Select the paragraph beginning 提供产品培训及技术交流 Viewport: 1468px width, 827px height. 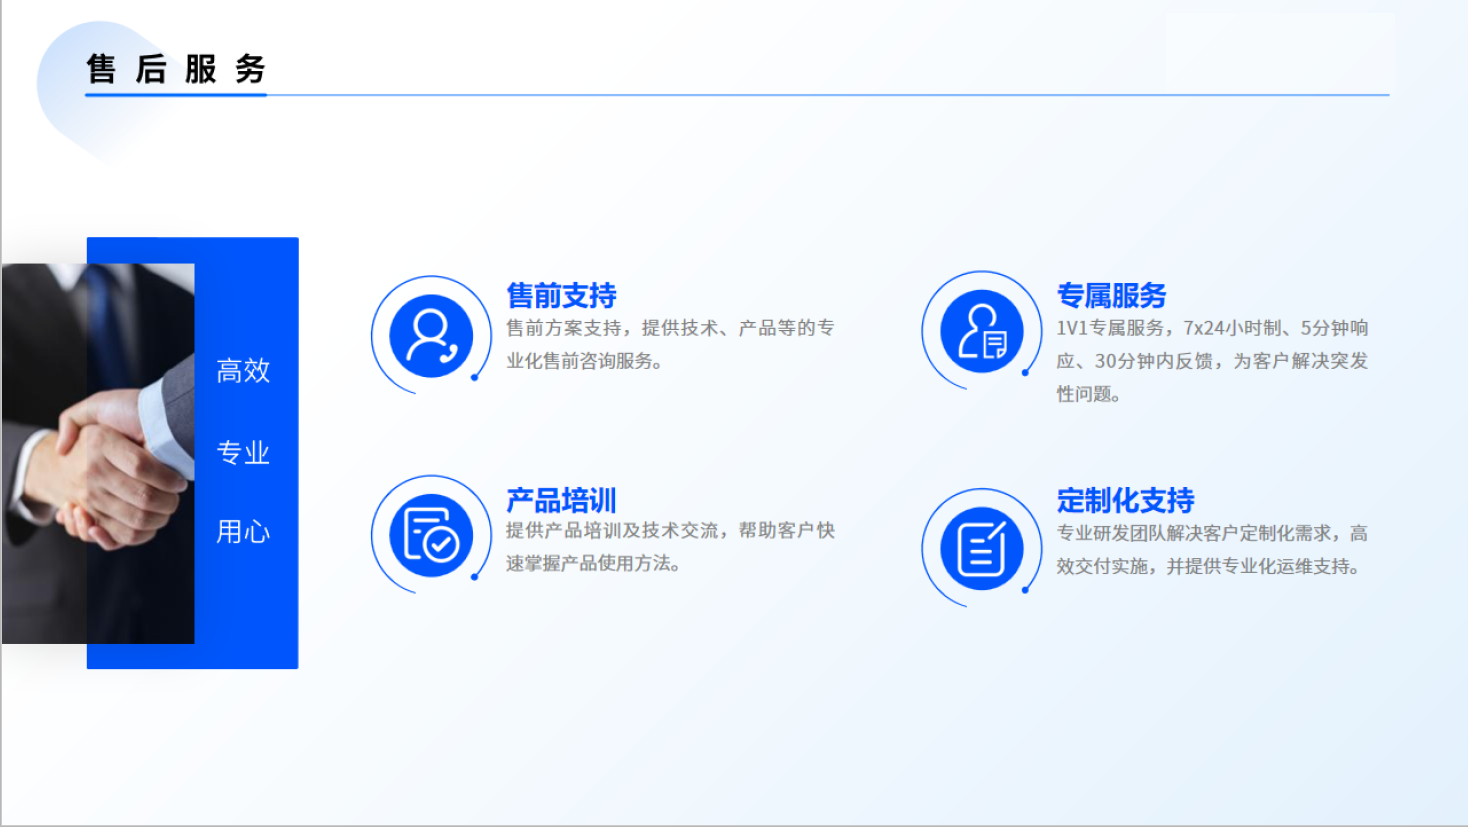point(669,547)
